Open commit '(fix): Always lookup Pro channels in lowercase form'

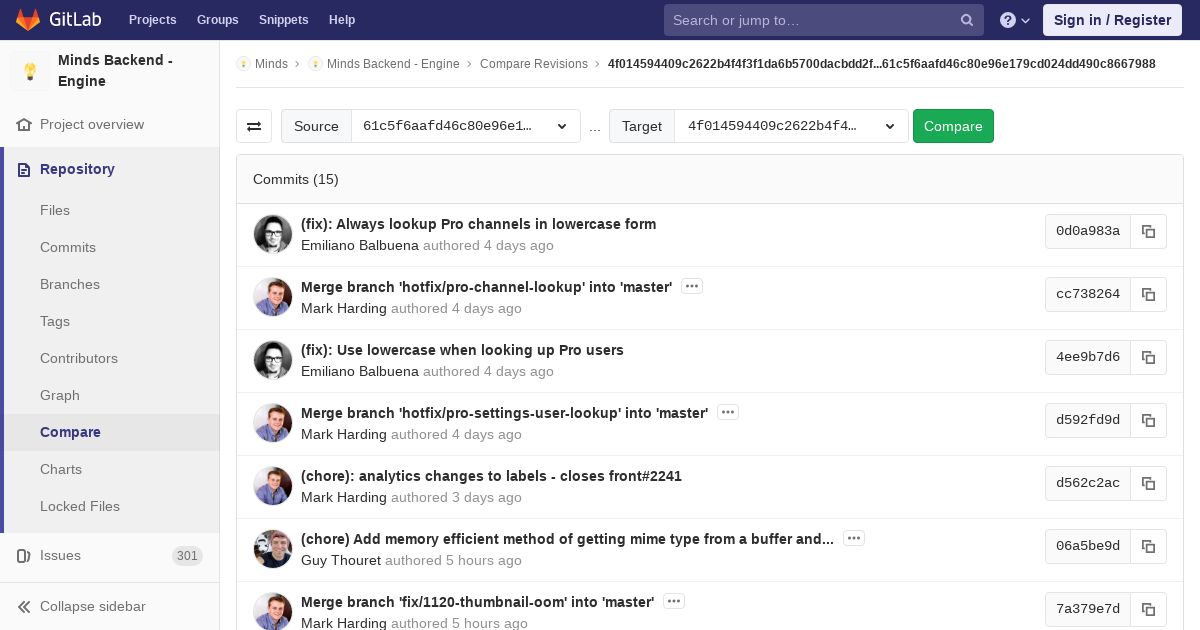click(x=478, y=224)
